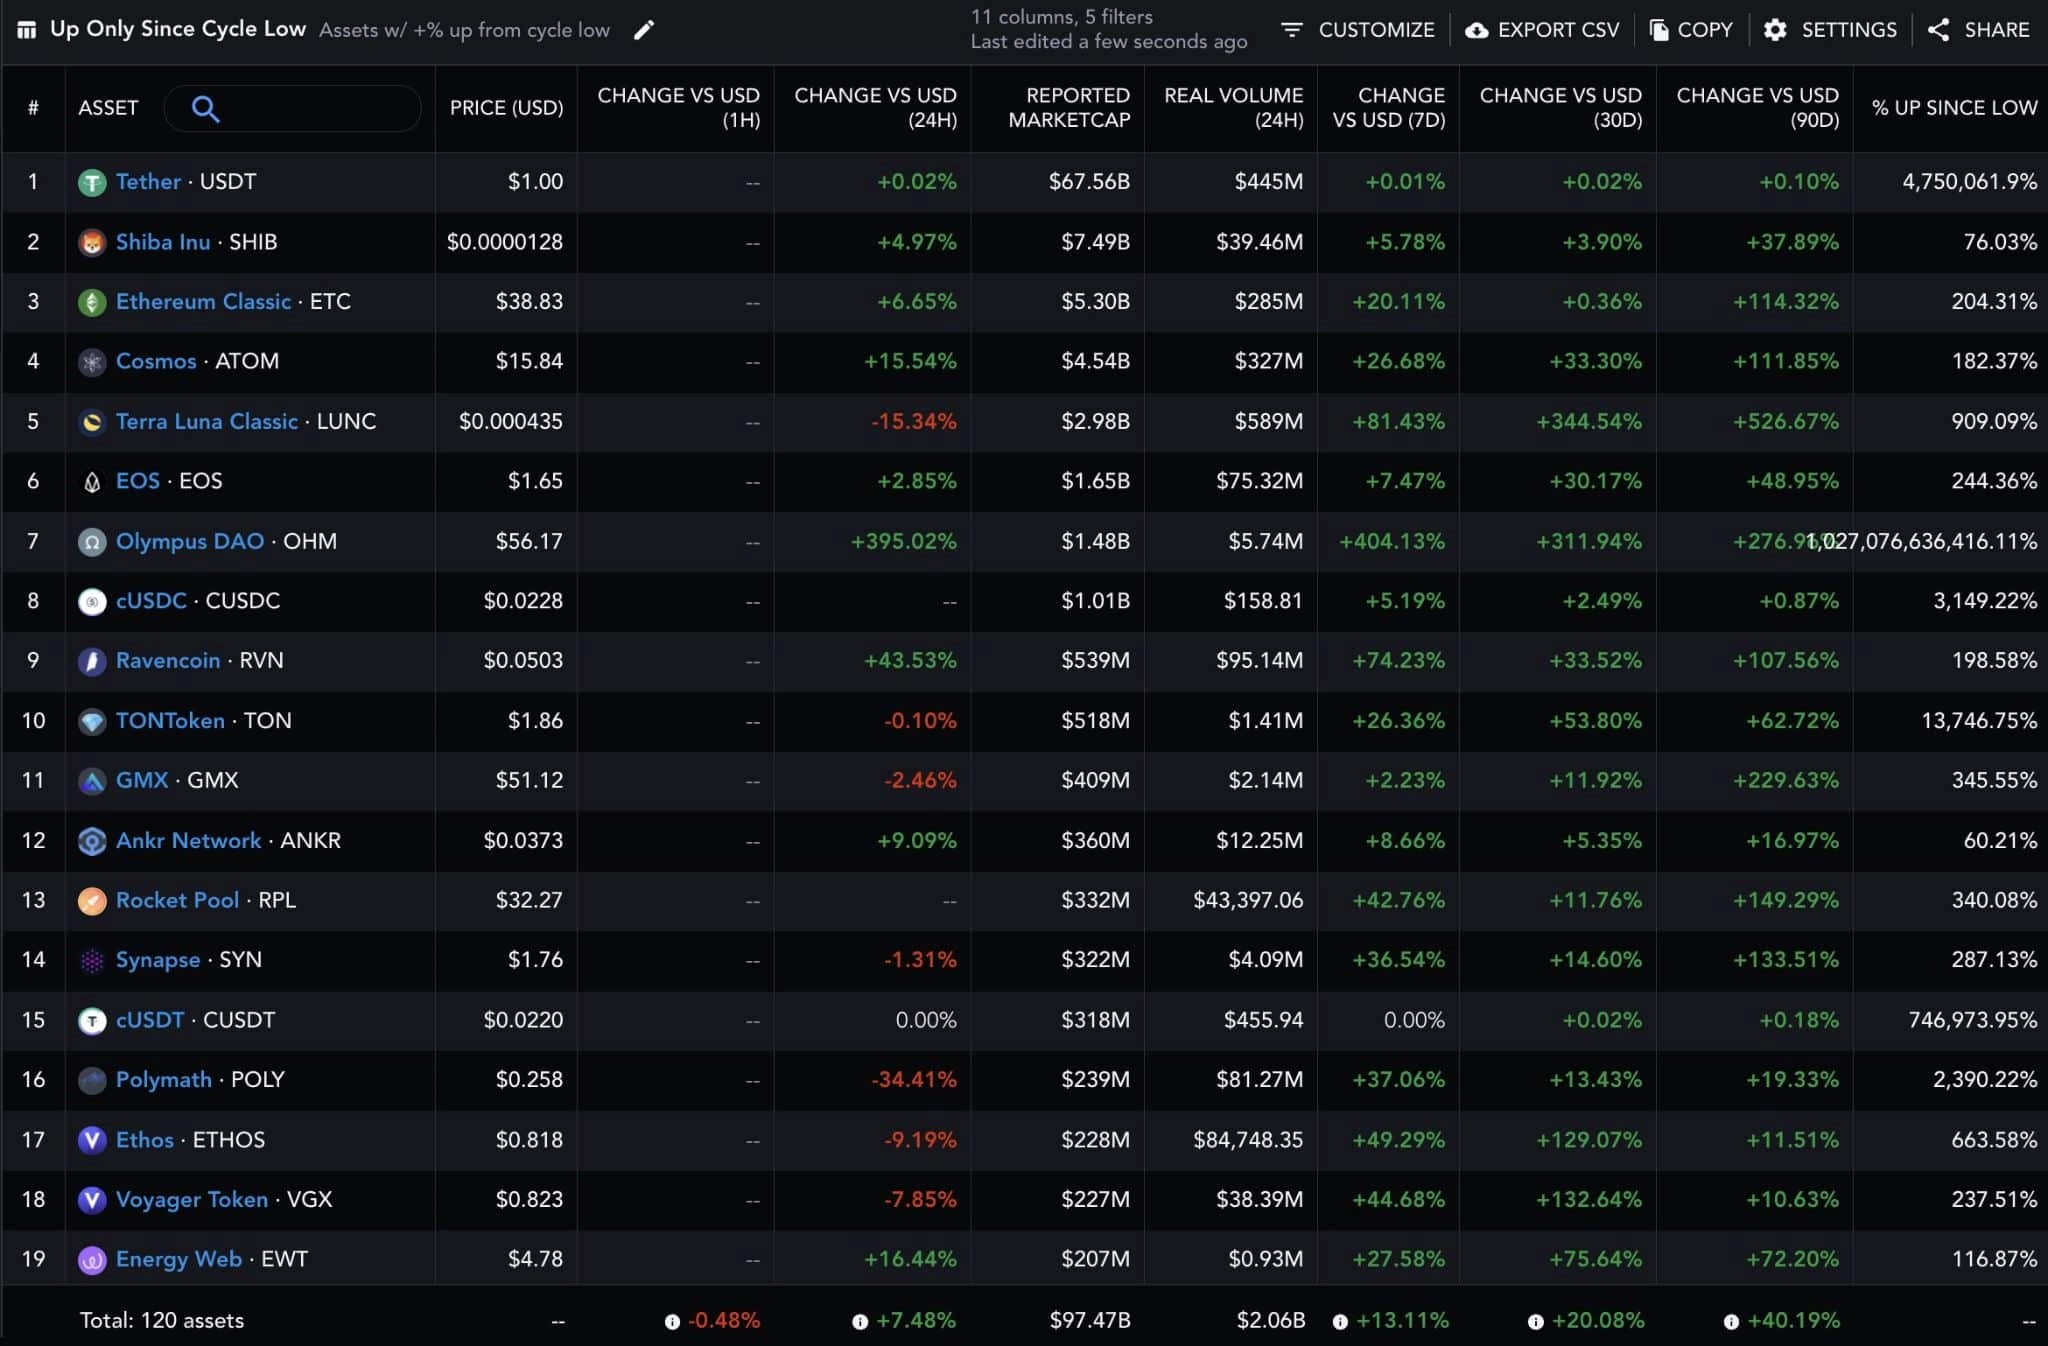Open the Polymath asset link
Image resolution: width=2048 pixels, height=1346 pixels.
coord(164,1080)
